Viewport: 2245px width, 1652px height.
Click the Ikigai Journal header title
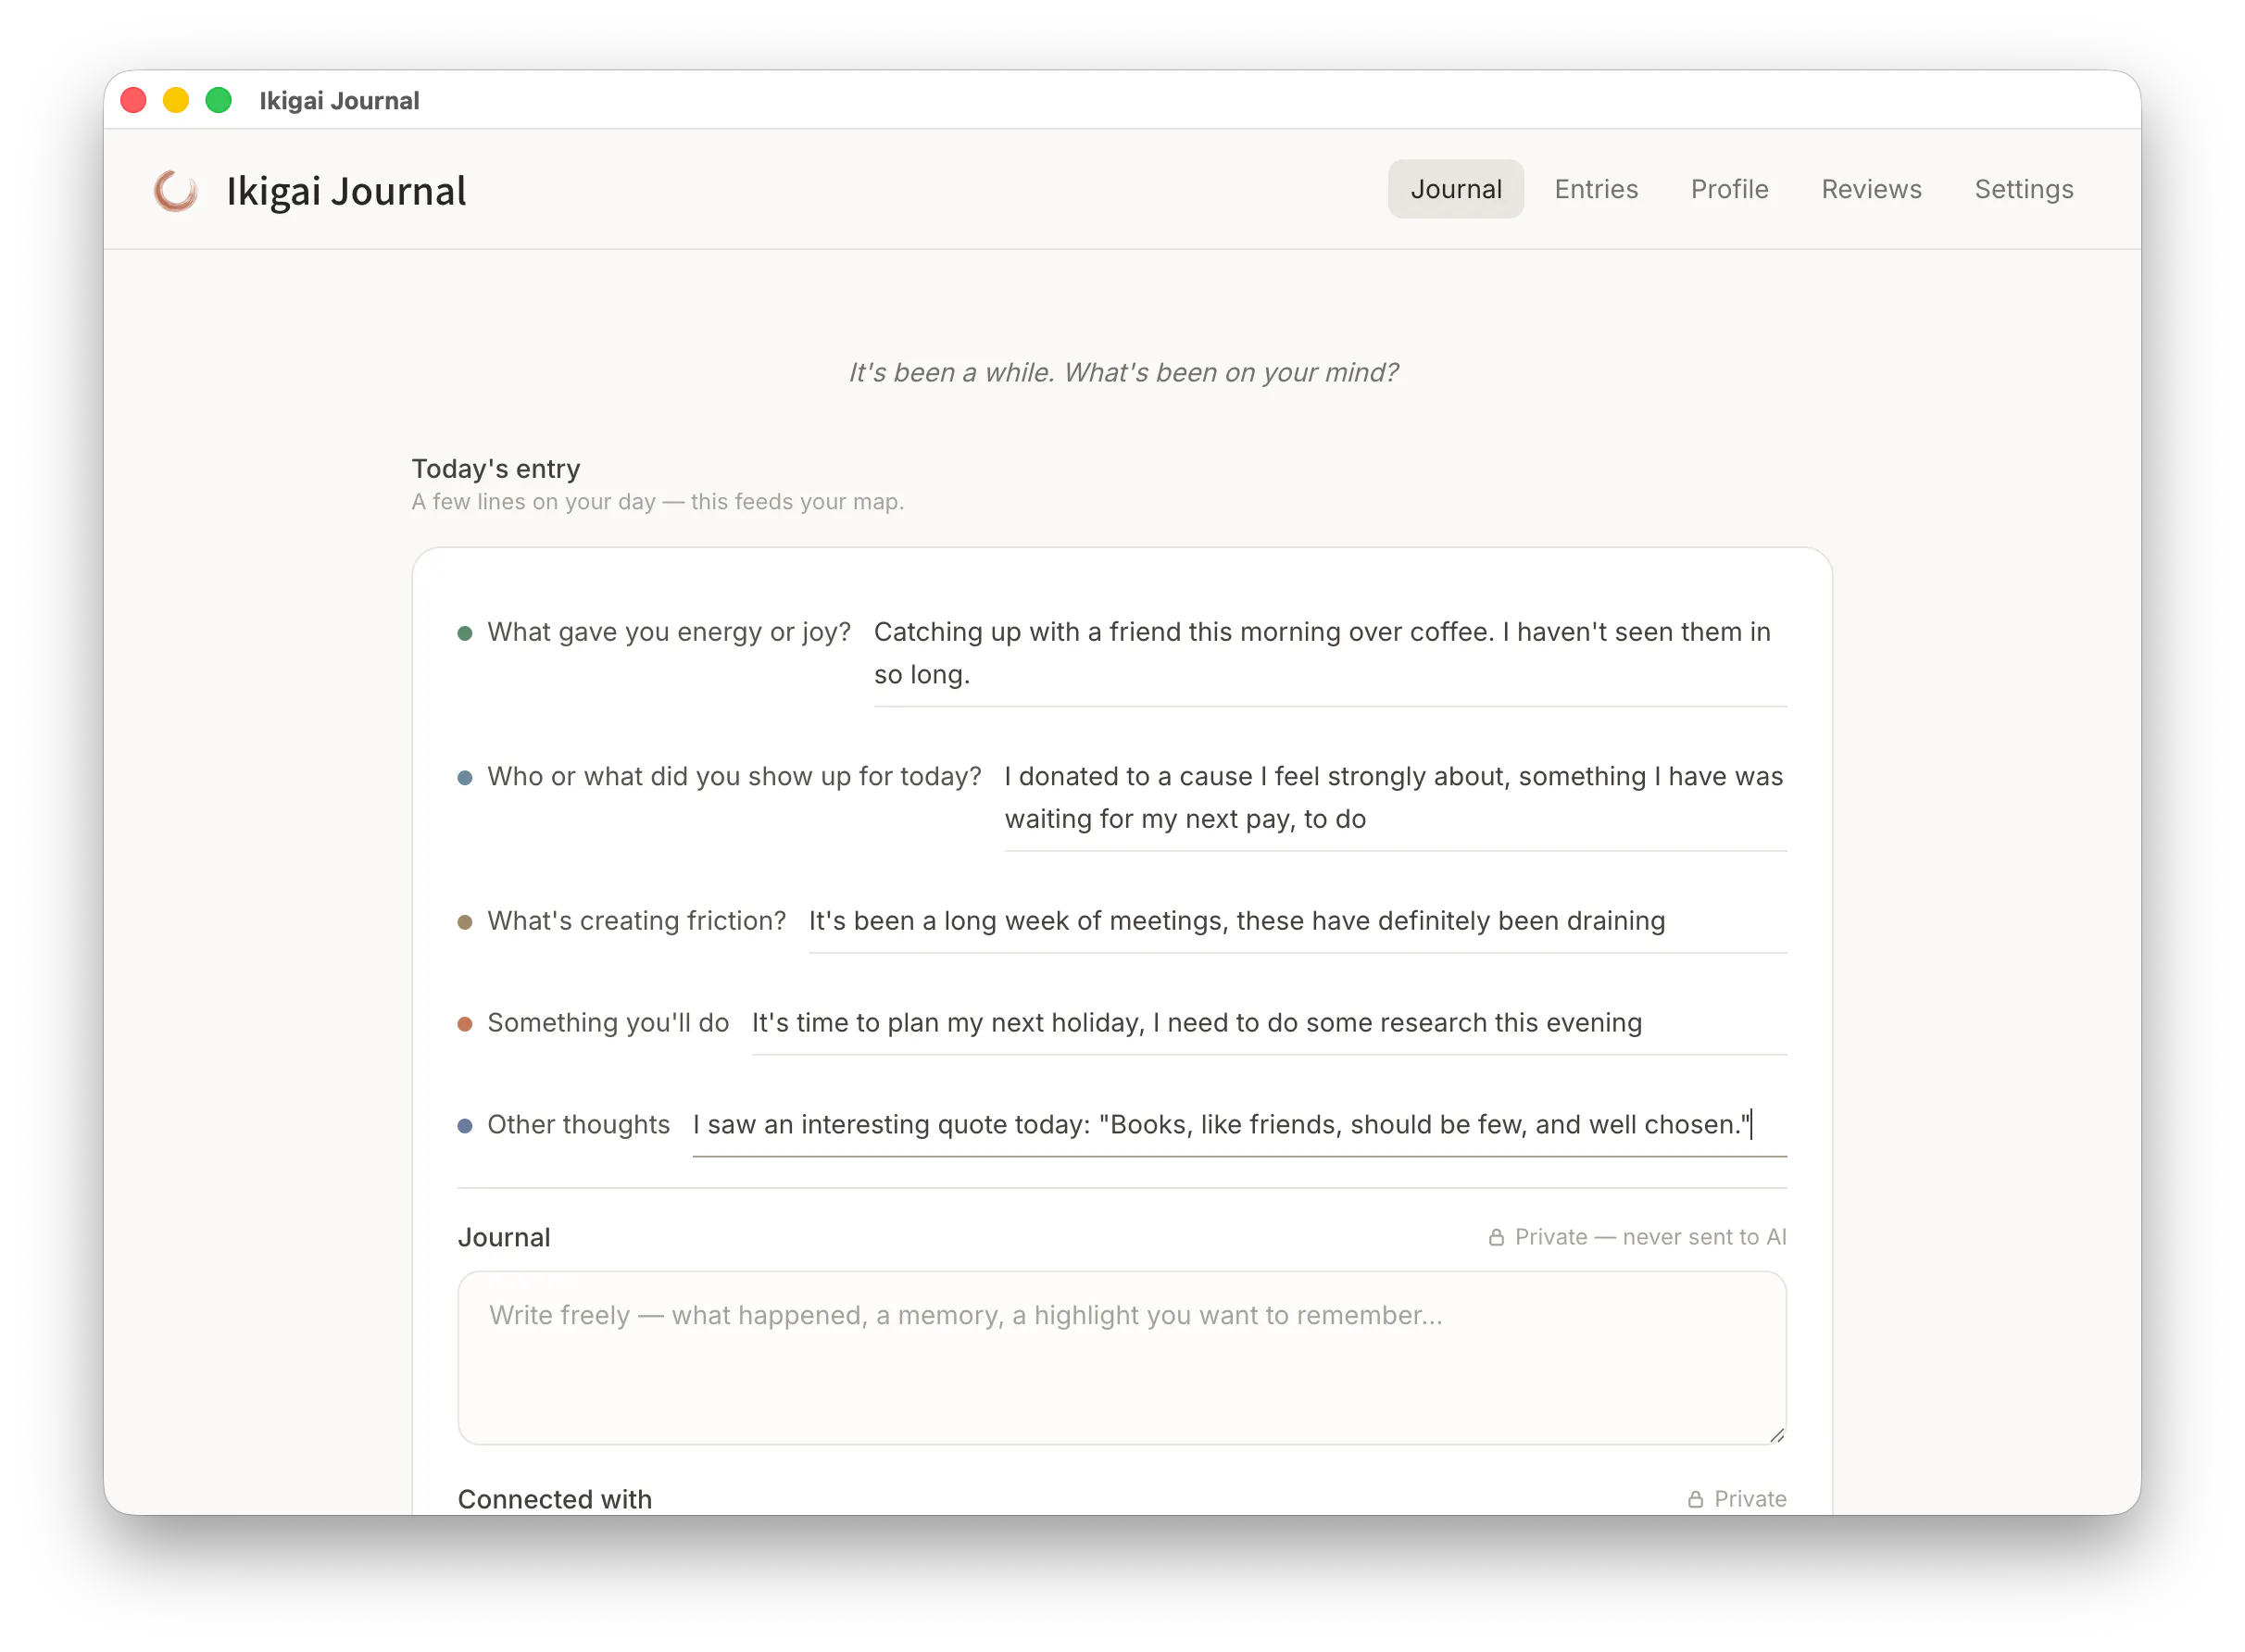pyautogui.click(x=346, y=191)
